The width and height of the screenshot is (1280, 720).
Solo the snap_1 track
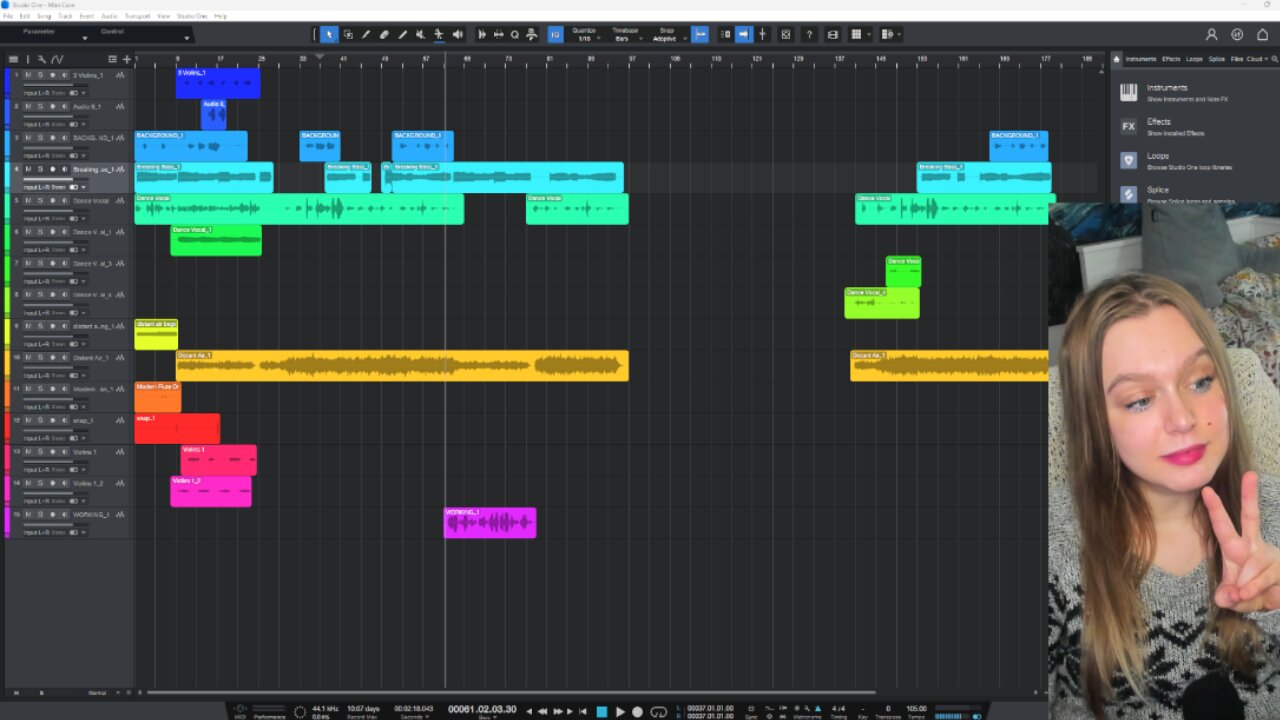click(x=40, y=420)
